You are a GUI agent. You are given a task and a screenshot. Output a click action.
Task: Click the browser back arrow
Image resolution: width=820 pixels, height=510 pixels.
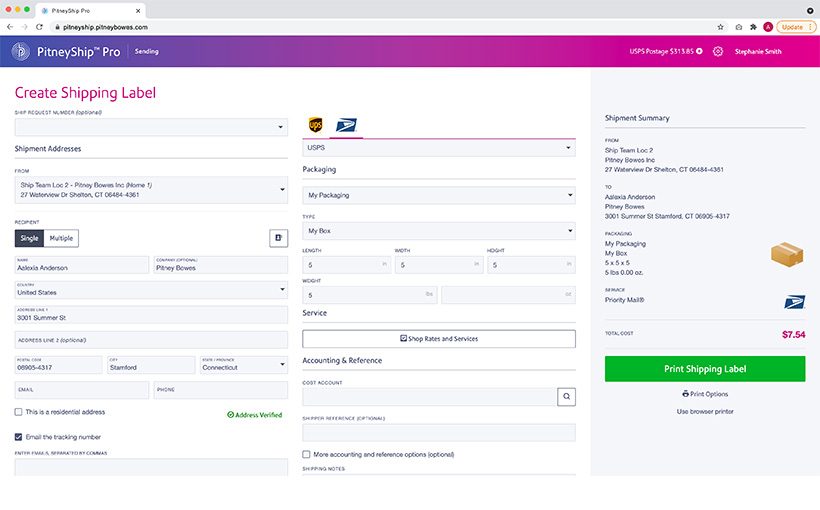10,27
